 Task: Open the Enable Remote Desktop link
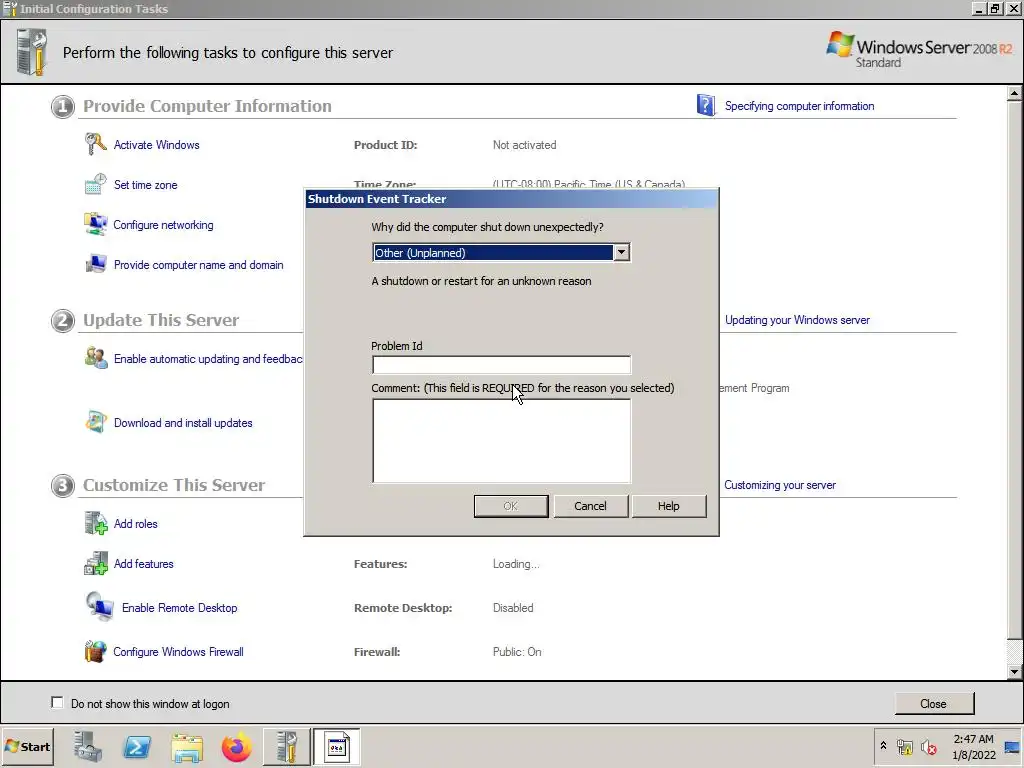[180, 607]
